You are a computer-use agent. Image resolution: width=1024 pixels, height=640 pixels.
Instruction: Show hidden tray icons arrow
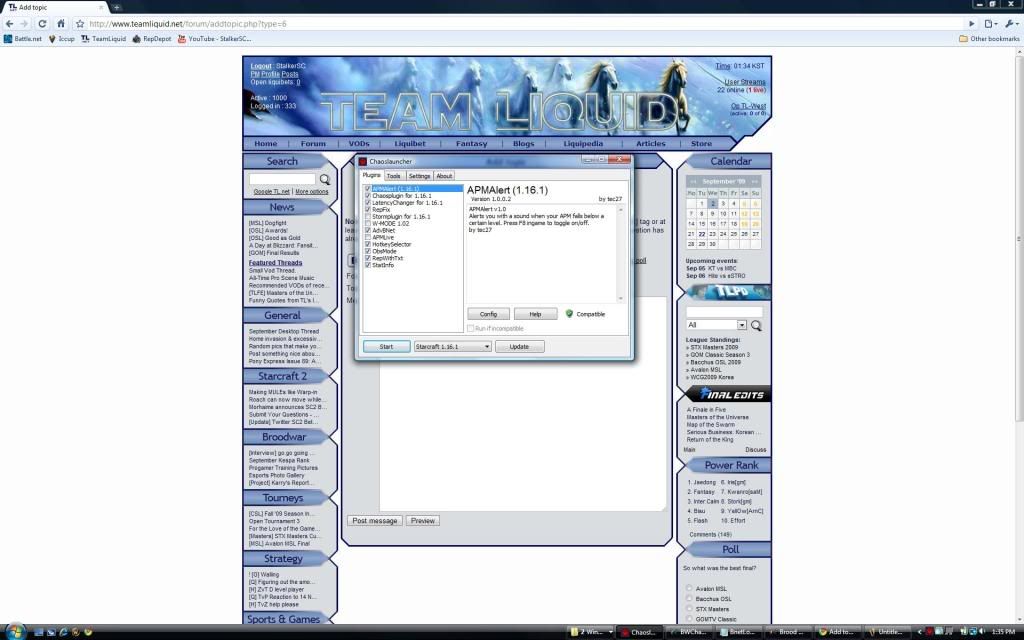point(920,632)
